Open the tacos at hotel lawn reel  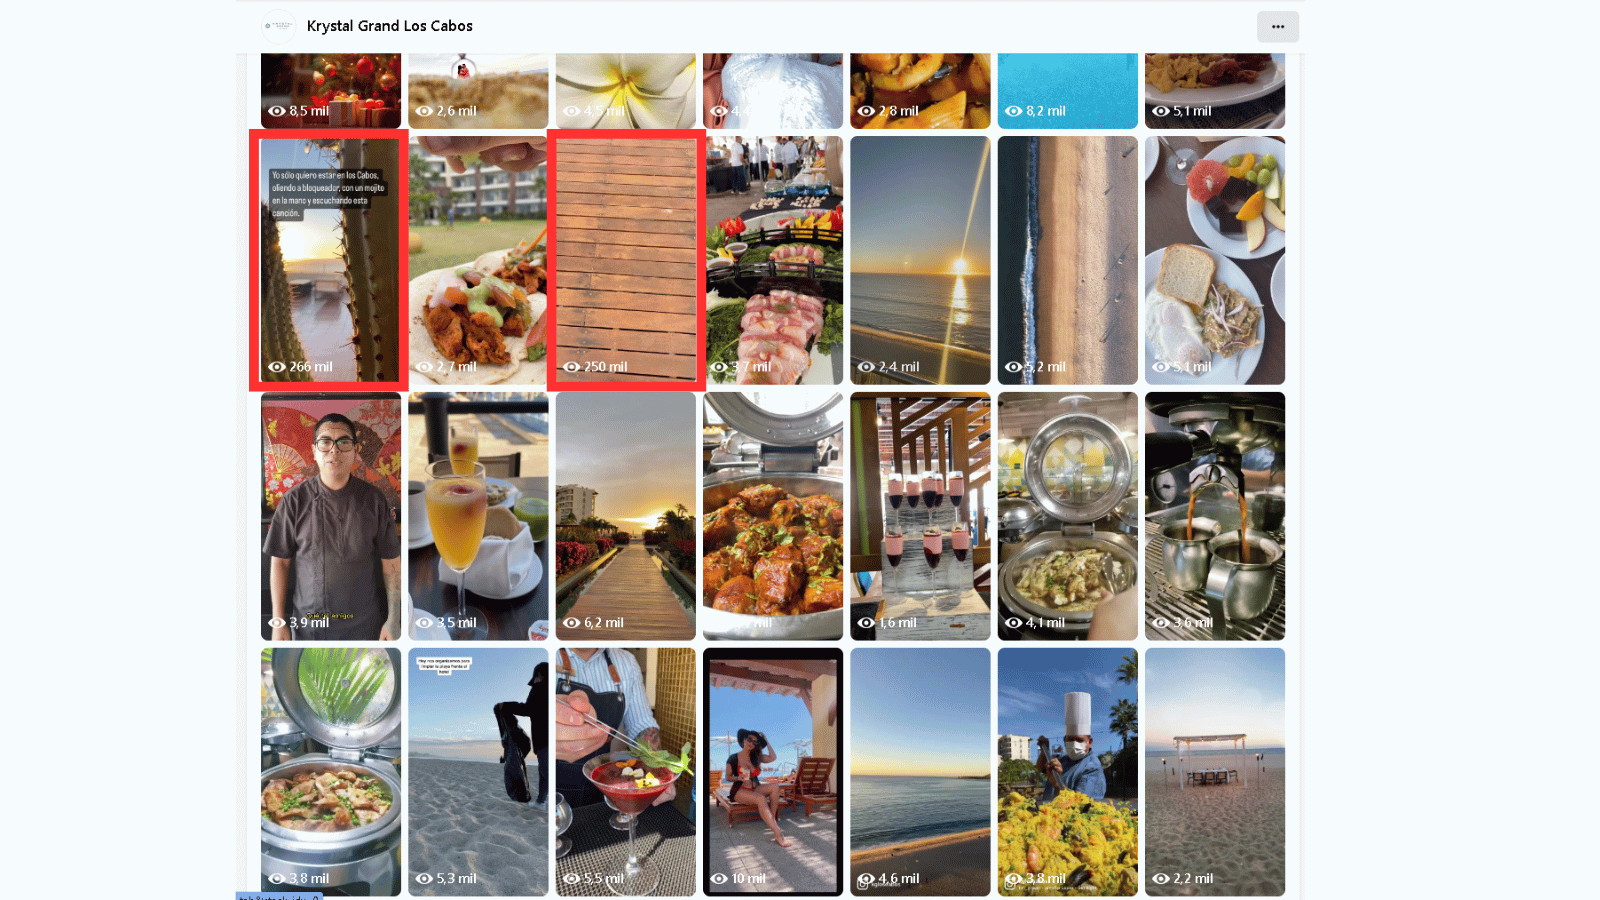pyautogui.click(x=478, y=260)
